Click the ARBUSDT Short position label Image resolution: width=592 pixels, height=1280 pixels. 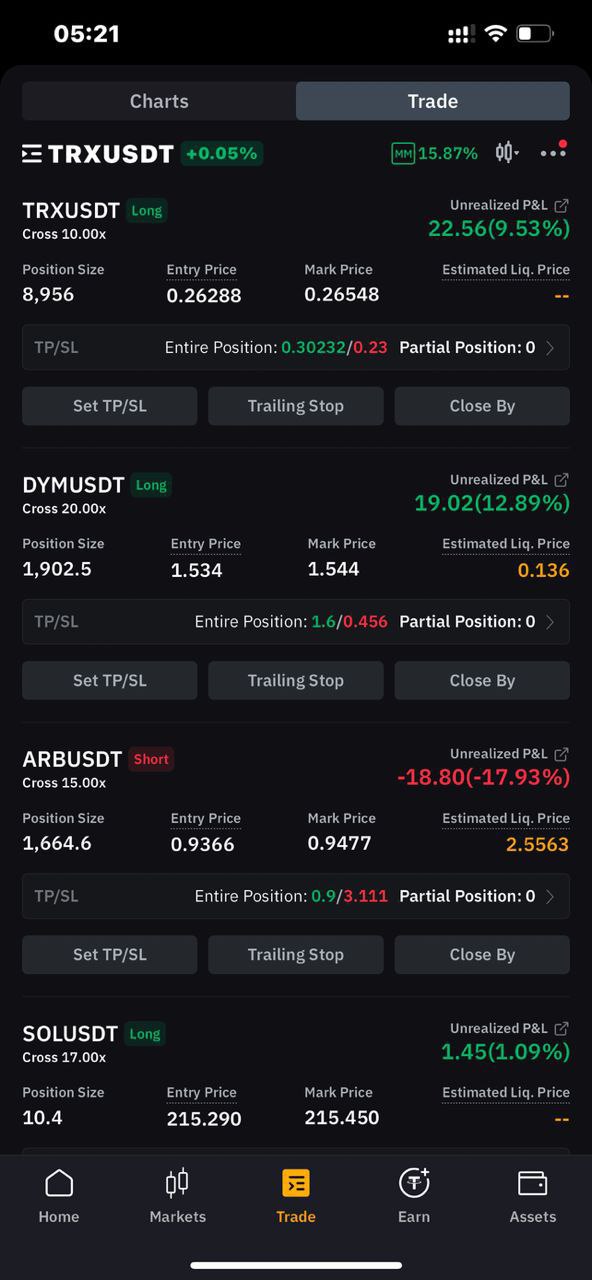pos(151,759)
